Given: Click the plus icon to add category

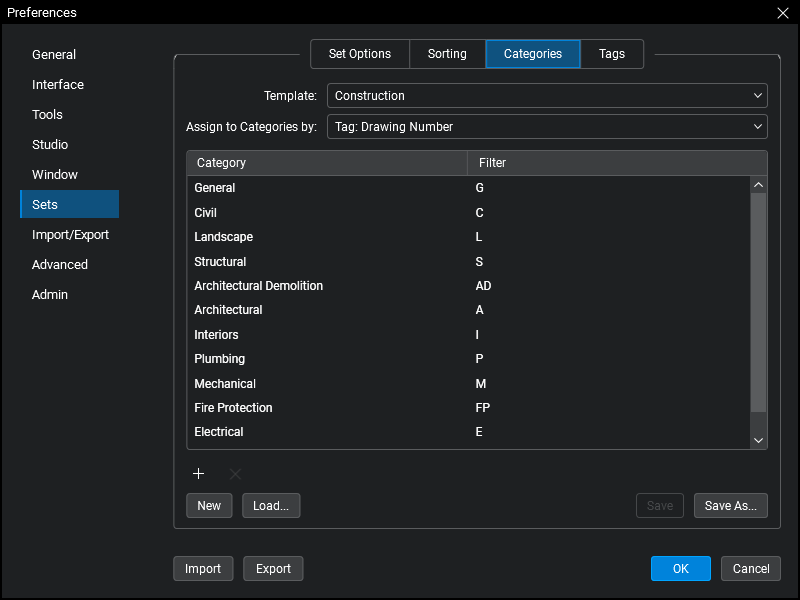Looking at the screenshot, I should (x=198, y=474).
